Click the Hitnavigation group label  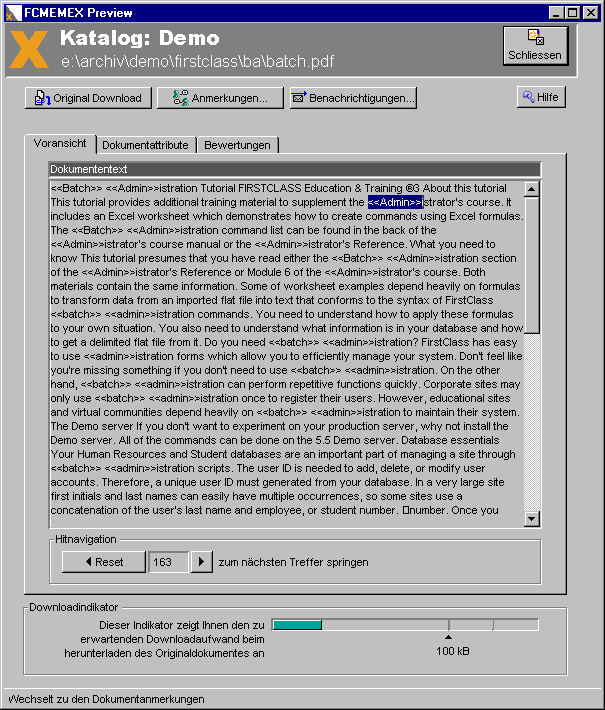coord(86,539)
